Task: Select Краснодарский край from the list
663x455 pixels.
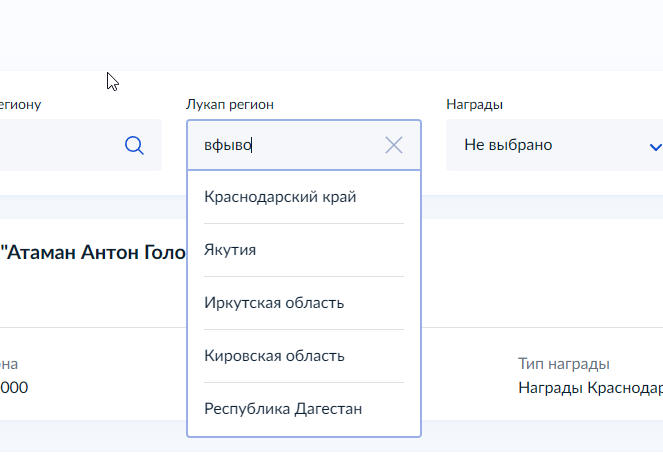Action: click(x=280, y=197)
